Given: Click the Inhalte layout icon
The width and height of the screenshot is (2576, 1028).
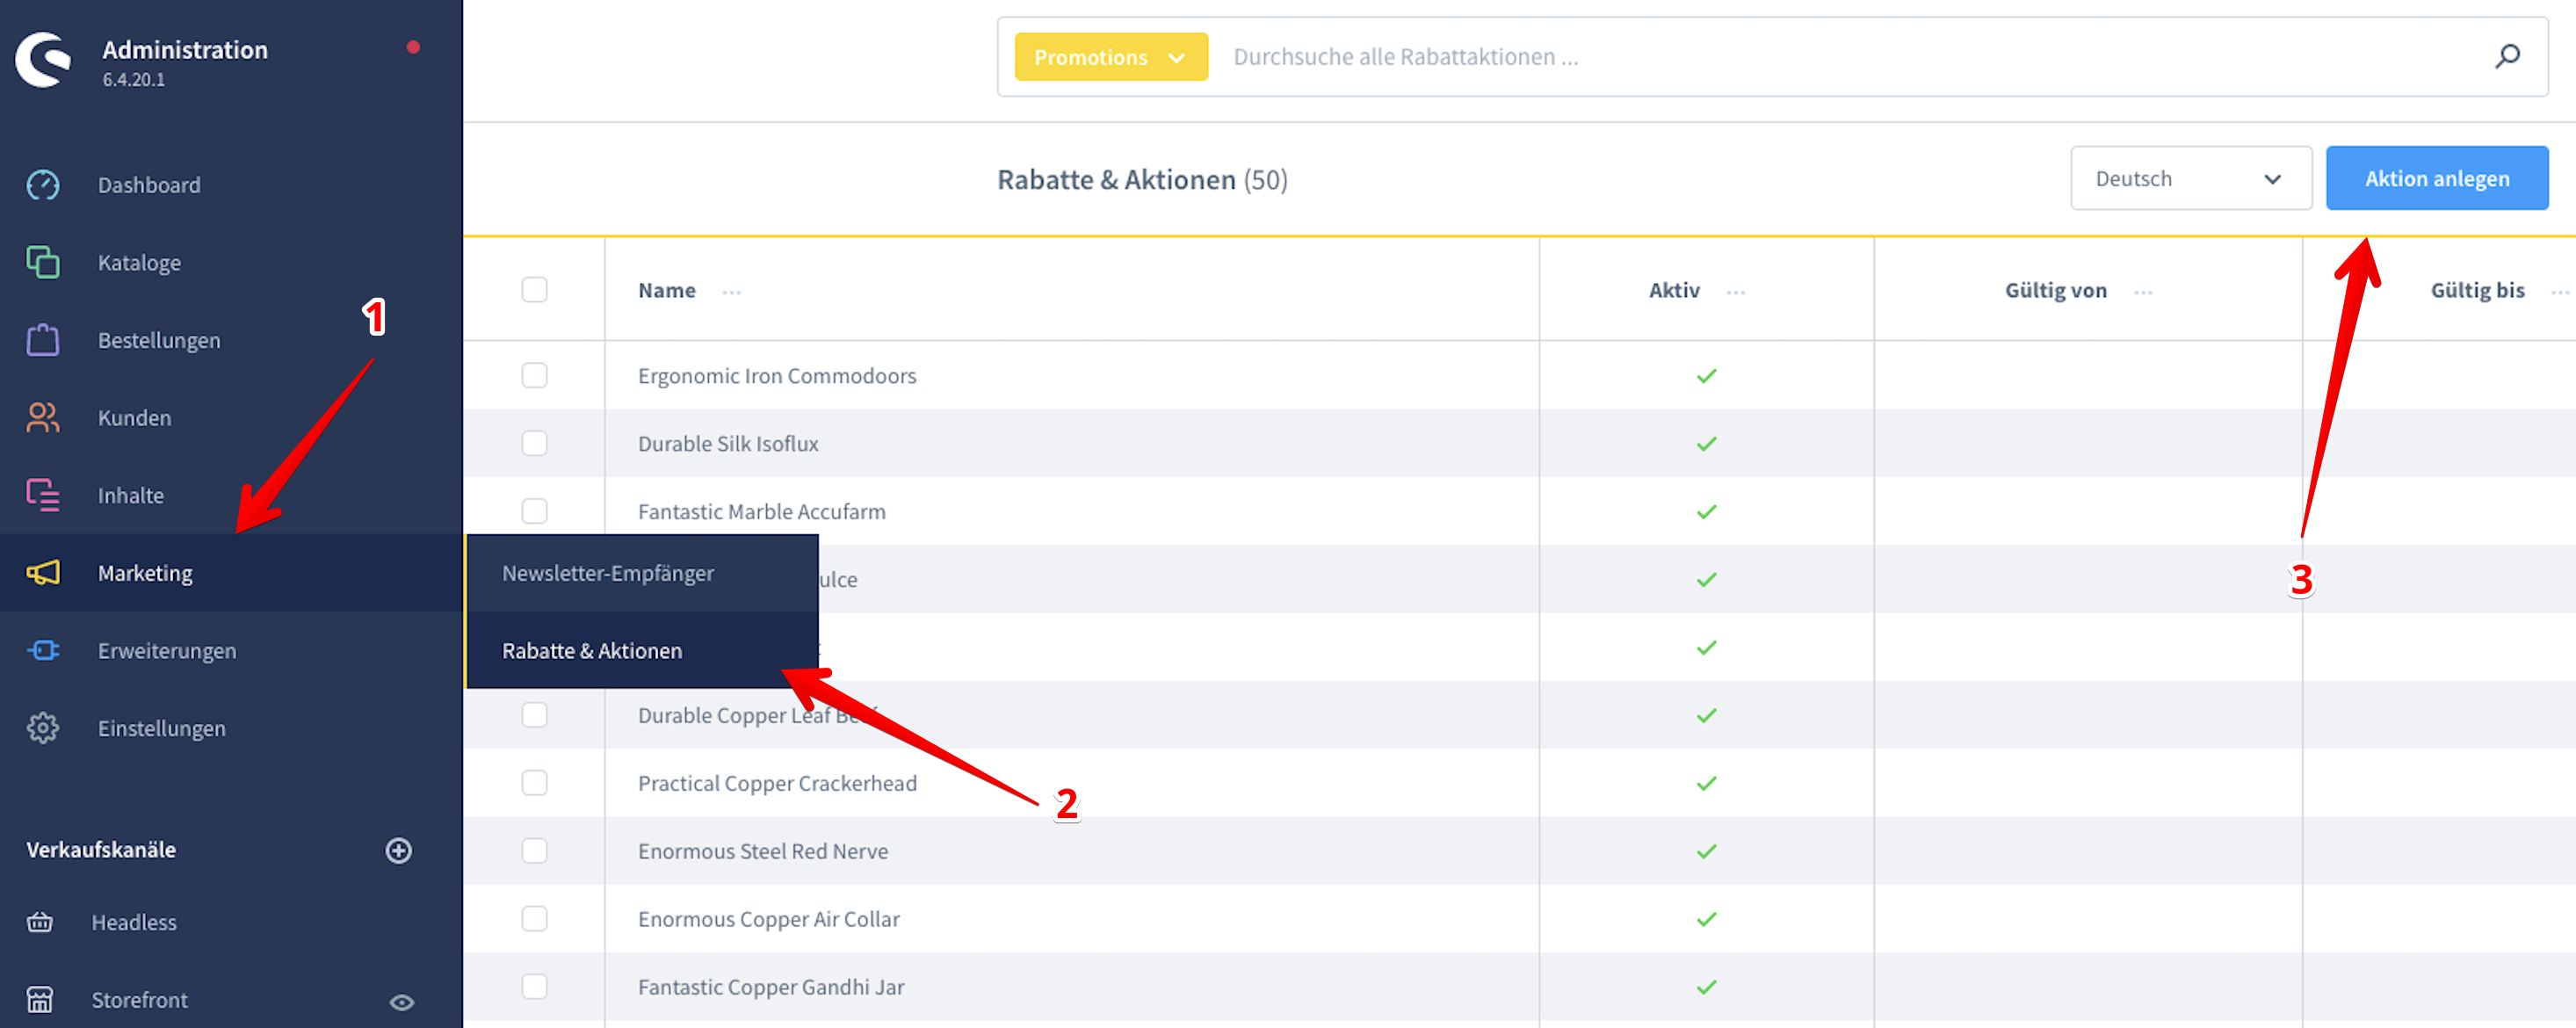Looking at the screenshot, I should coord(43,495).
